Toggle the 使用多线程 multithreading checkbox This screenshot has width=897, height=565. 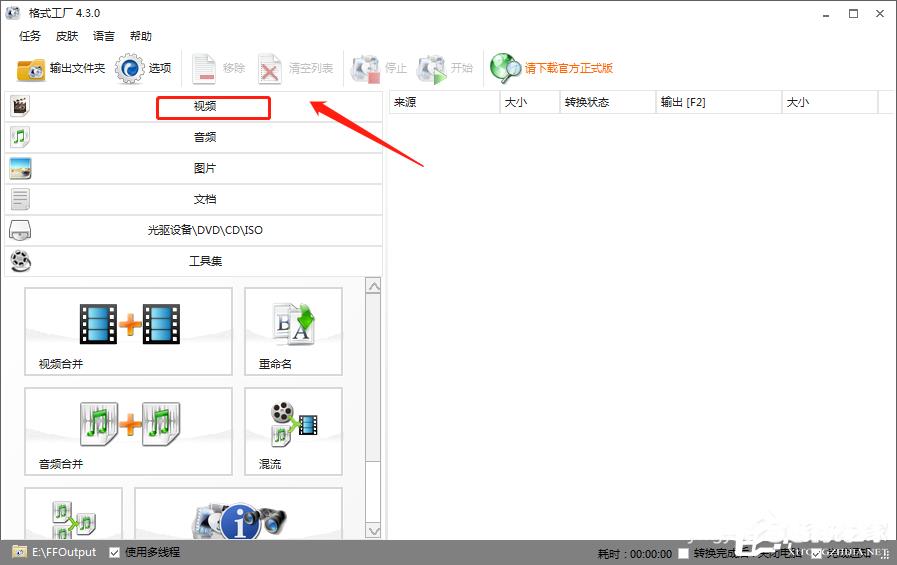tap(114, 552)
